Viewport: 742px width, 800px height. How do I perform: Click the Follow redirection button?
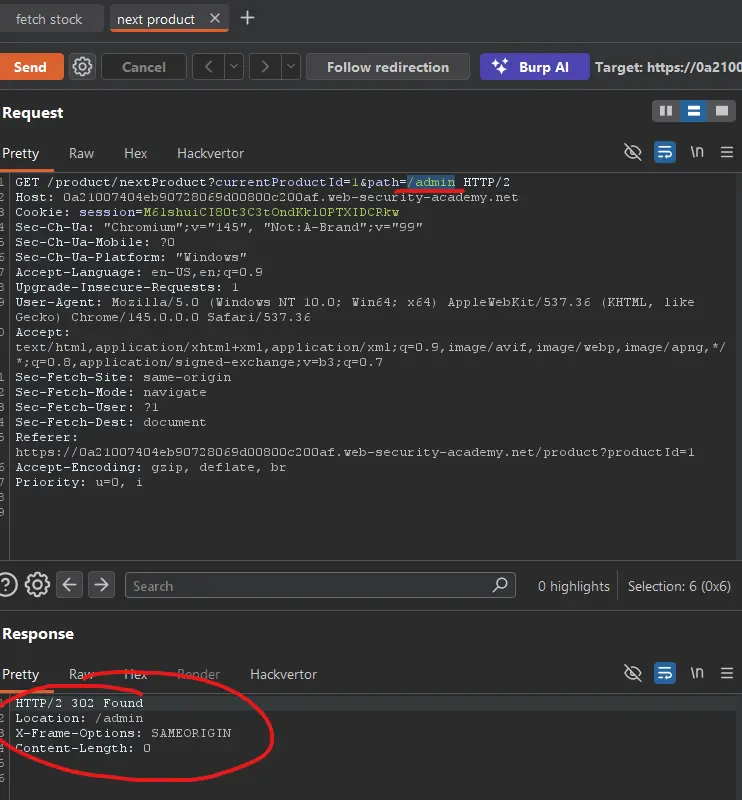pyautogui.click(x=388, y=67)
